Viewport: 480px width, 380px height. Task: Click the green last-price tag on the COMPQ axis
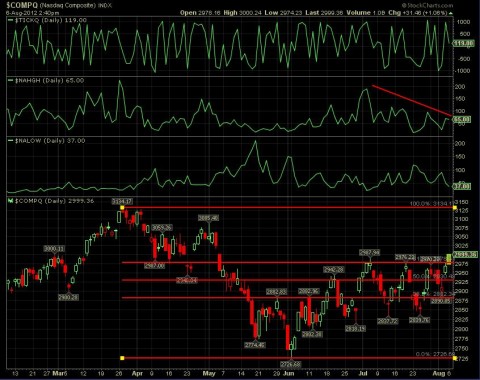click(466, 255)
